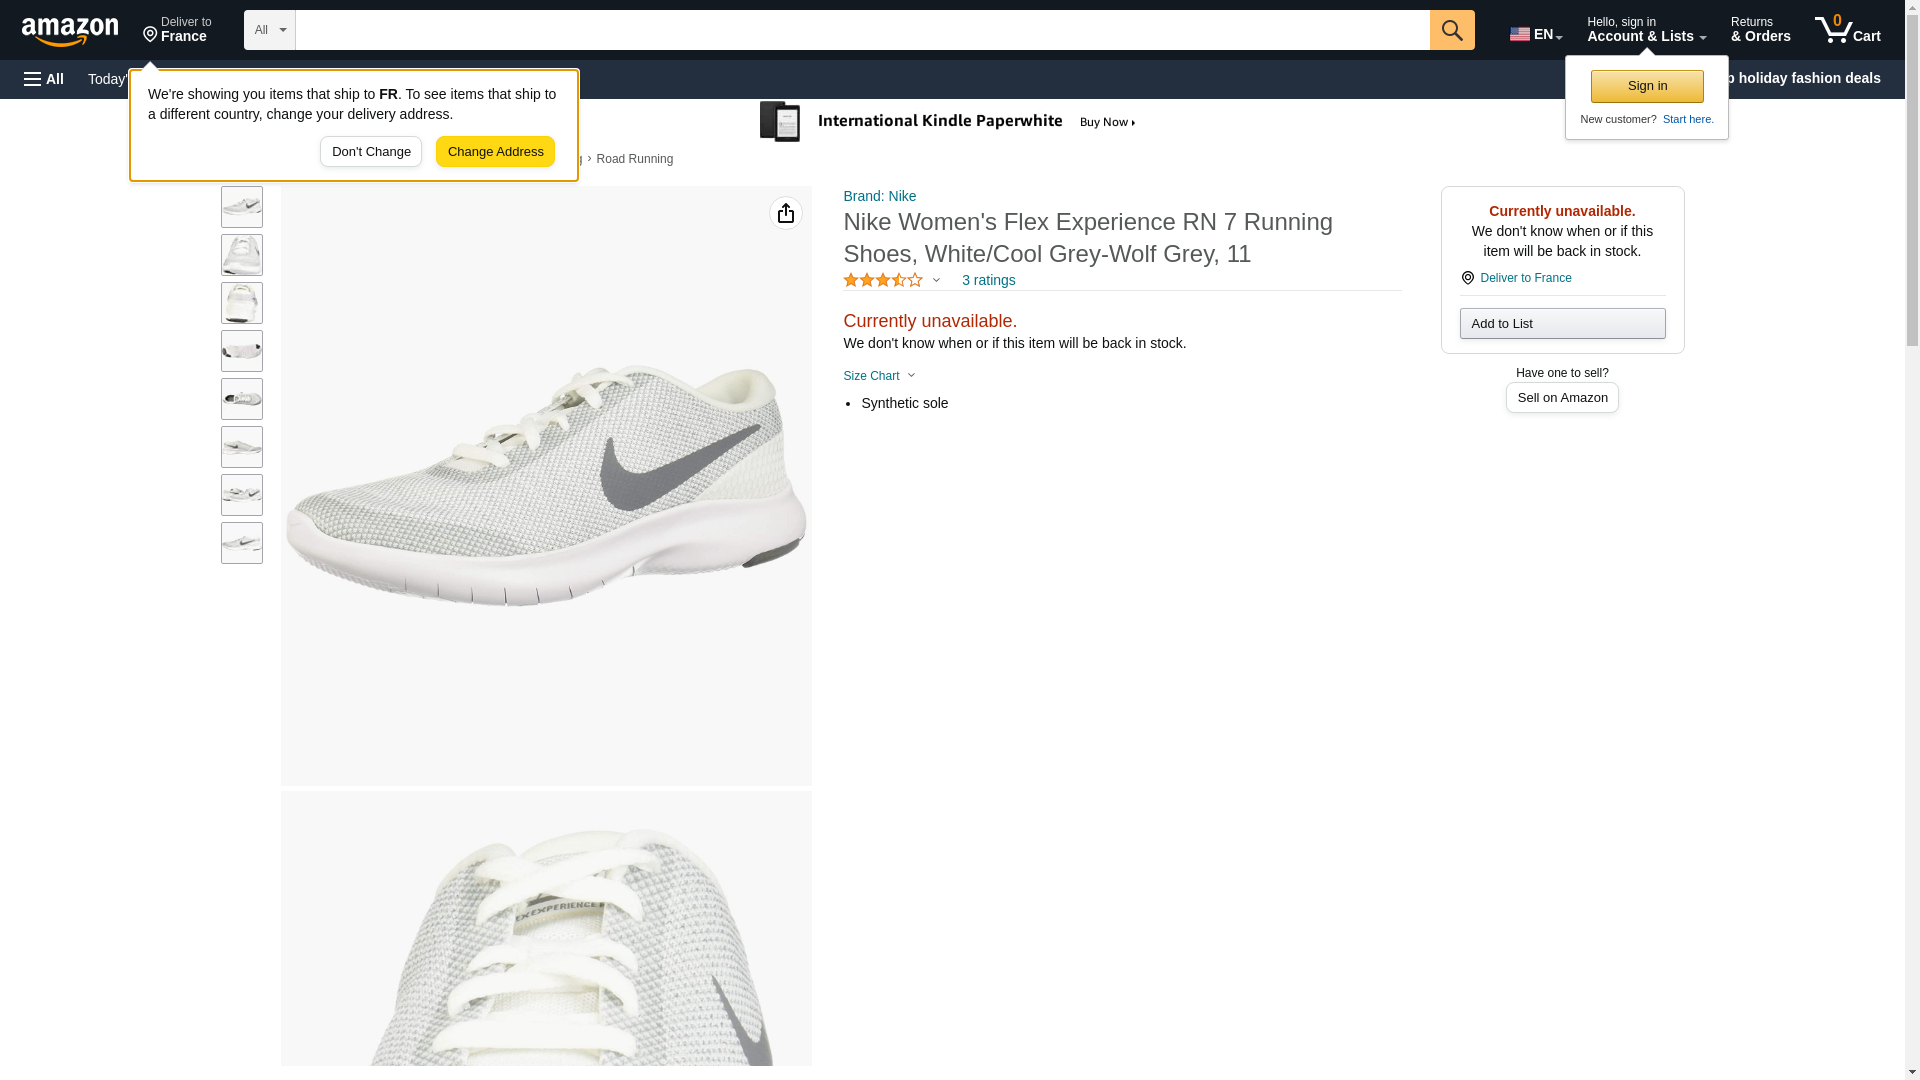Select the first shoe thumbnail
The height and width of the screenshot is (1080, 1920).
pyautogui.click(x=242, y=207)
